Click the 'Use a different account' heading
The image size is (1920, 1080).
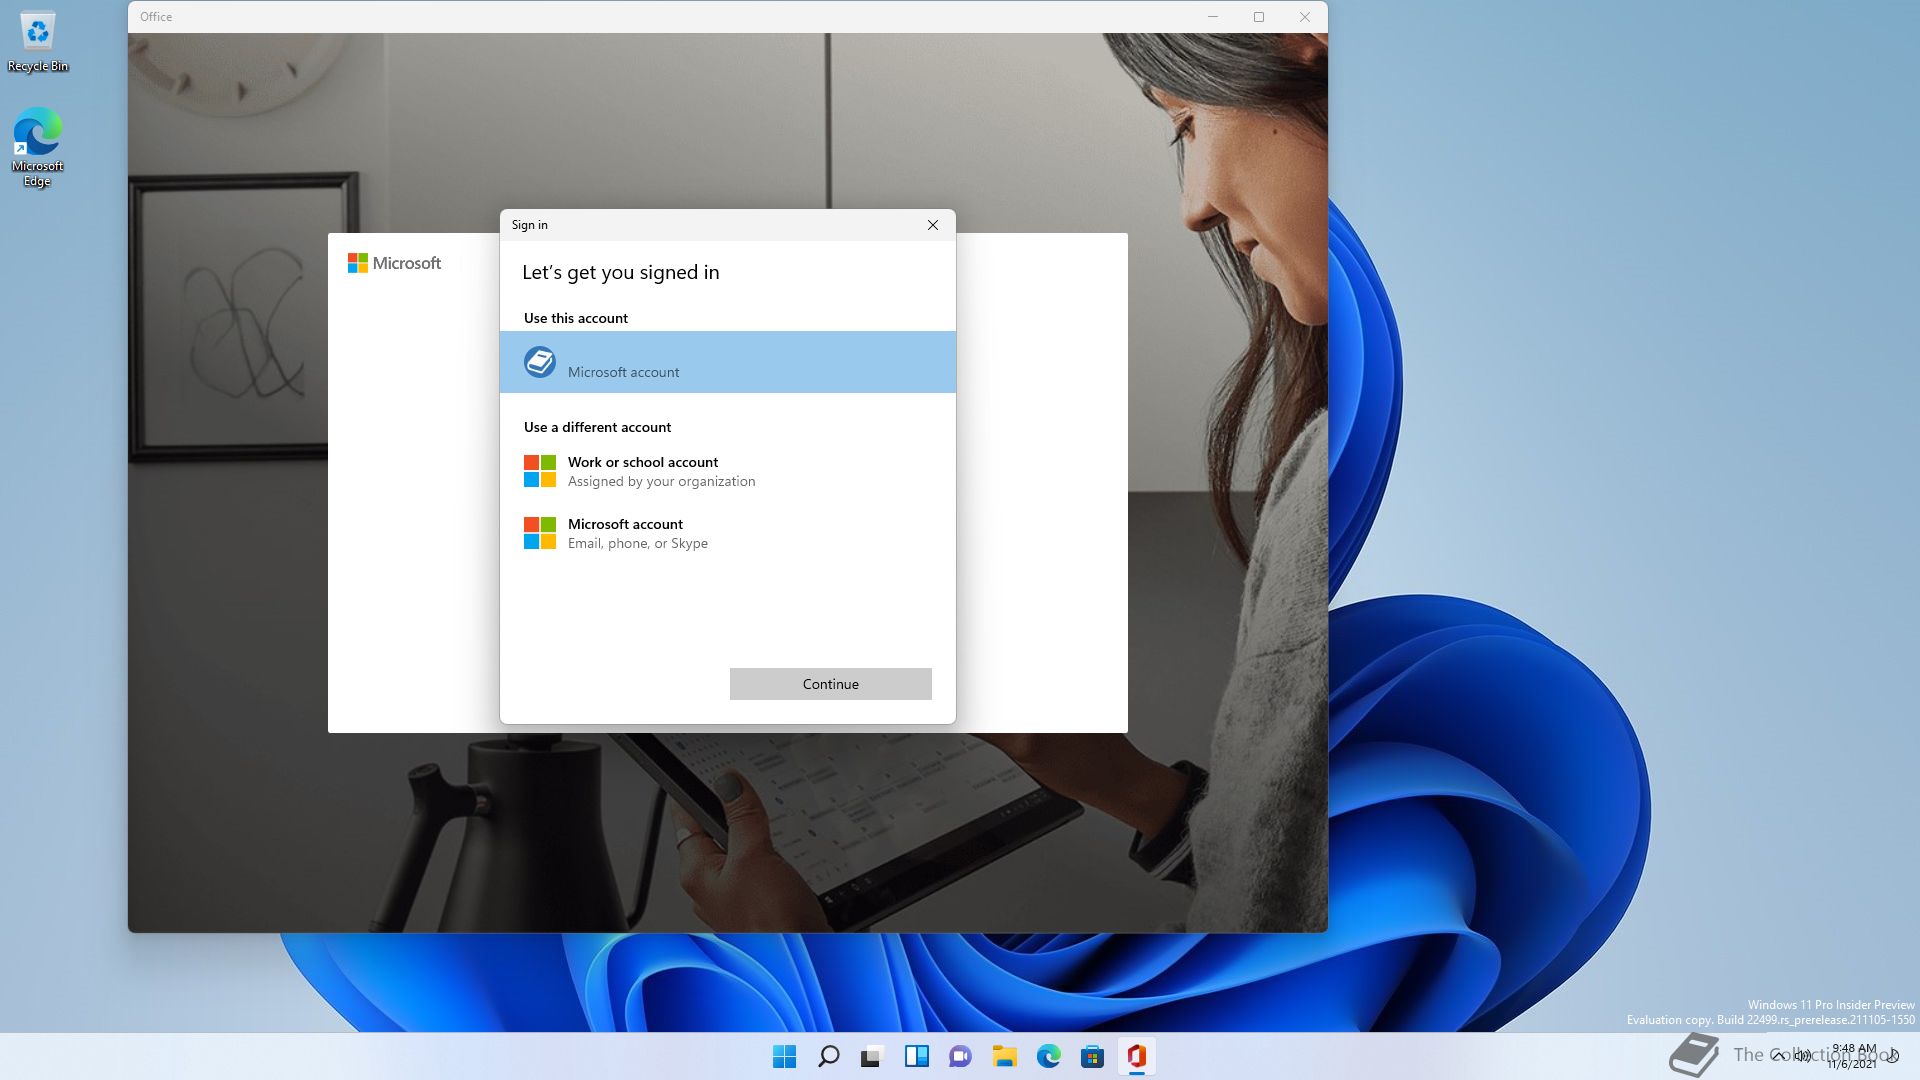point(597,427)
